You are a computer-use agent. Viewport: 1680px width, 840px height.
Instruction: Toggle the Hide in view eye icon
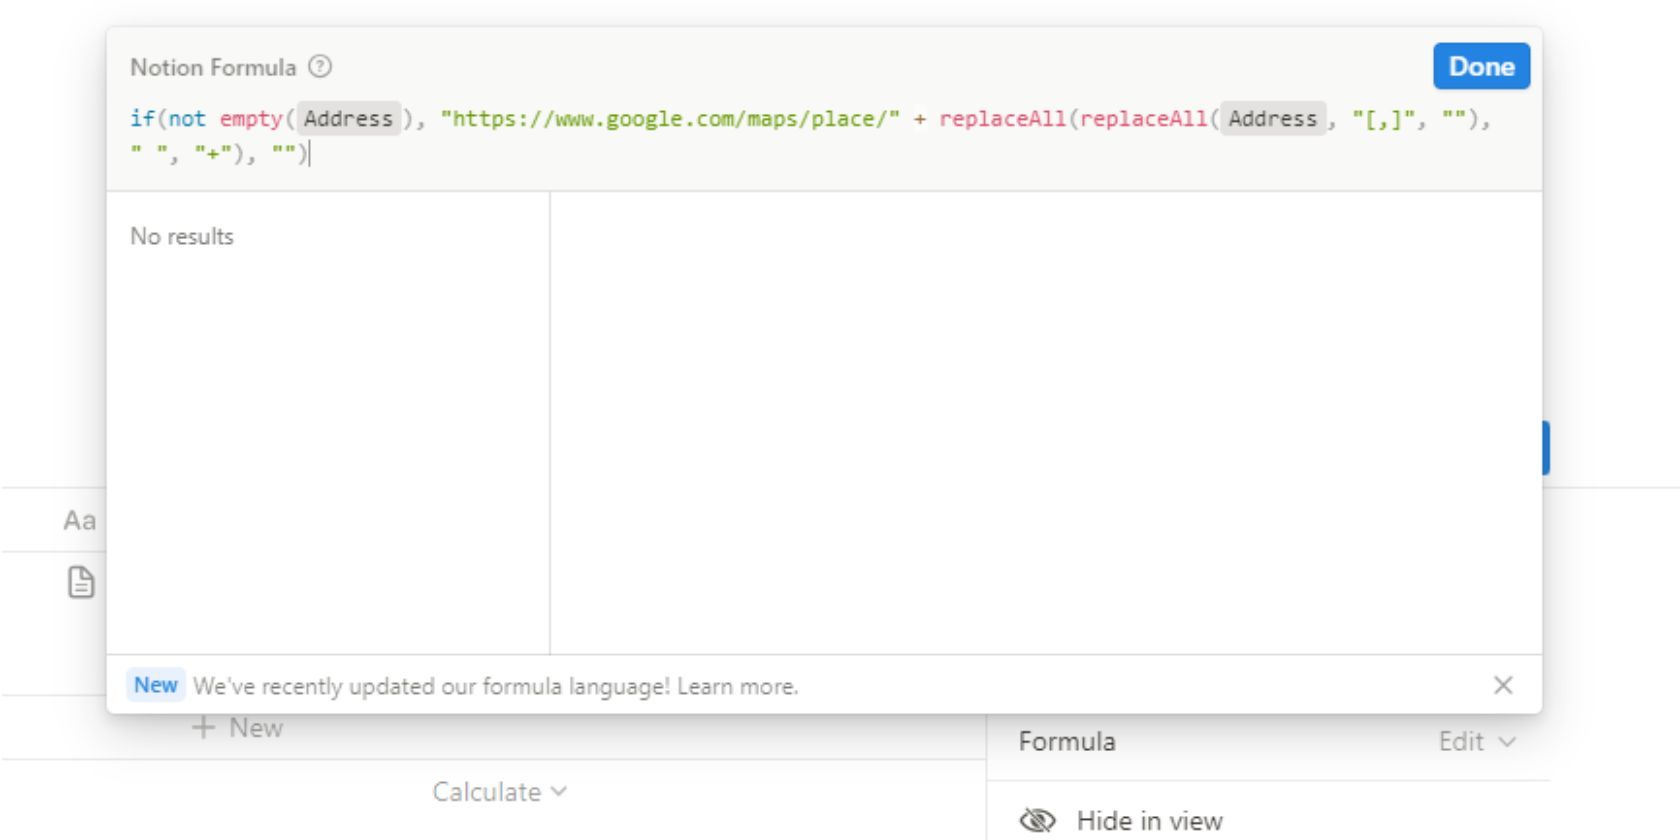tap(1037, 821)
